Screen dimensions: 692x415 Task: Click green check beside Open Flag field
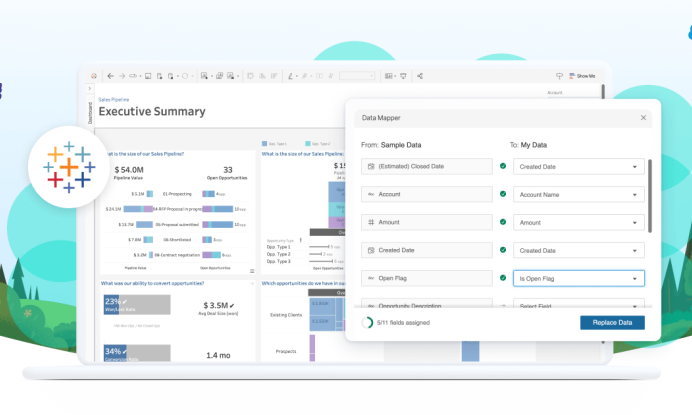[503, 278]
